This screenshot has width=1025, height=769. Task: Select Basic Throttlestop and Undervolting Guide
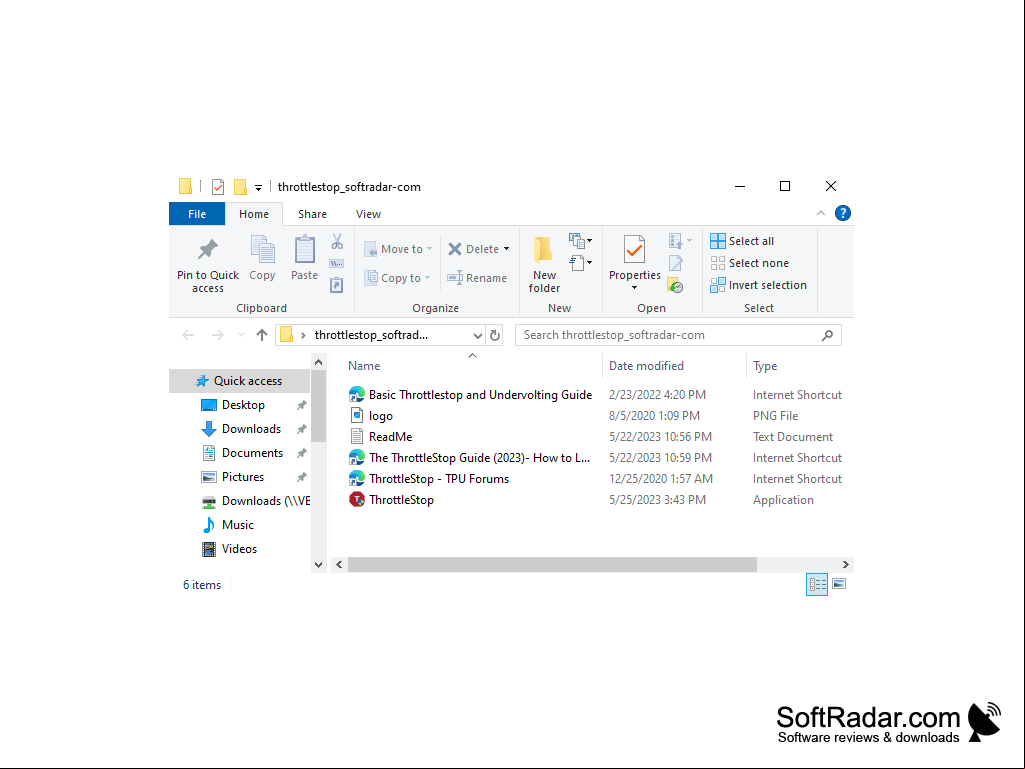click(471, 395)
